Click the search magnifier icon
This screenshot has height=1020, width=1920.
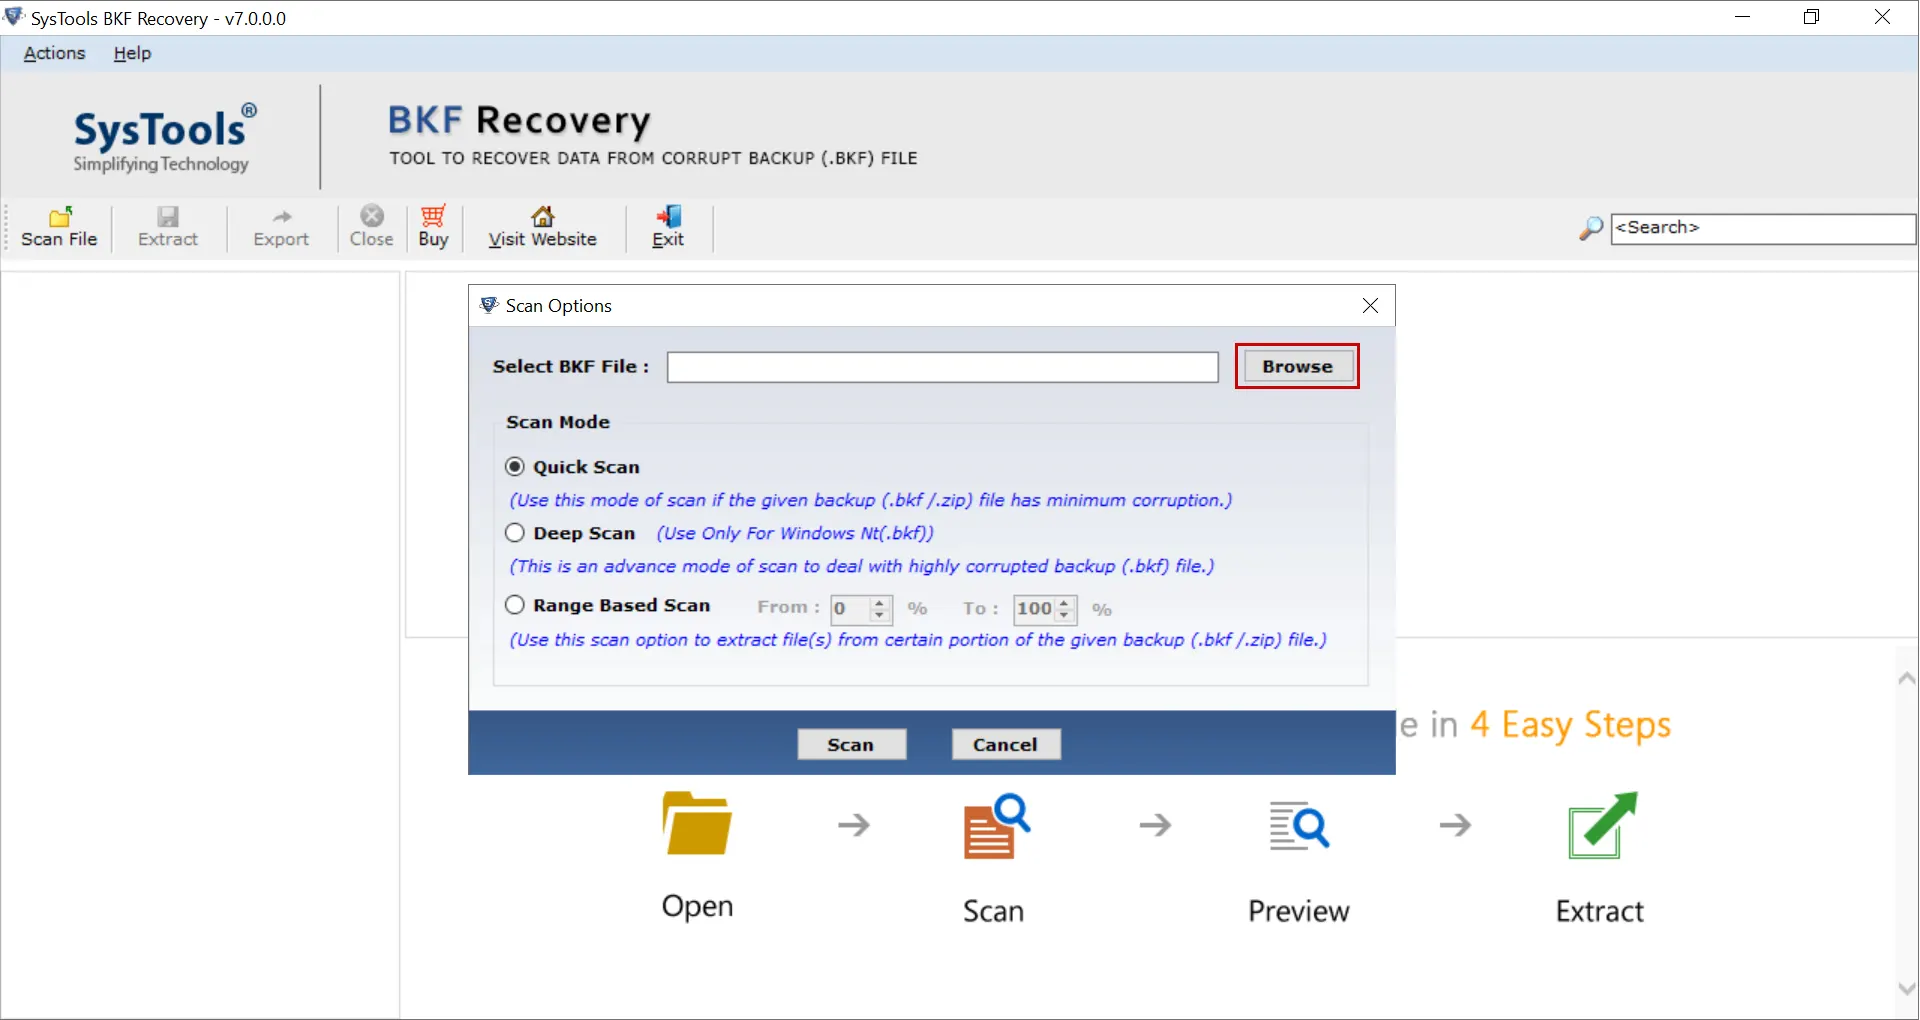pos(1590,229)
